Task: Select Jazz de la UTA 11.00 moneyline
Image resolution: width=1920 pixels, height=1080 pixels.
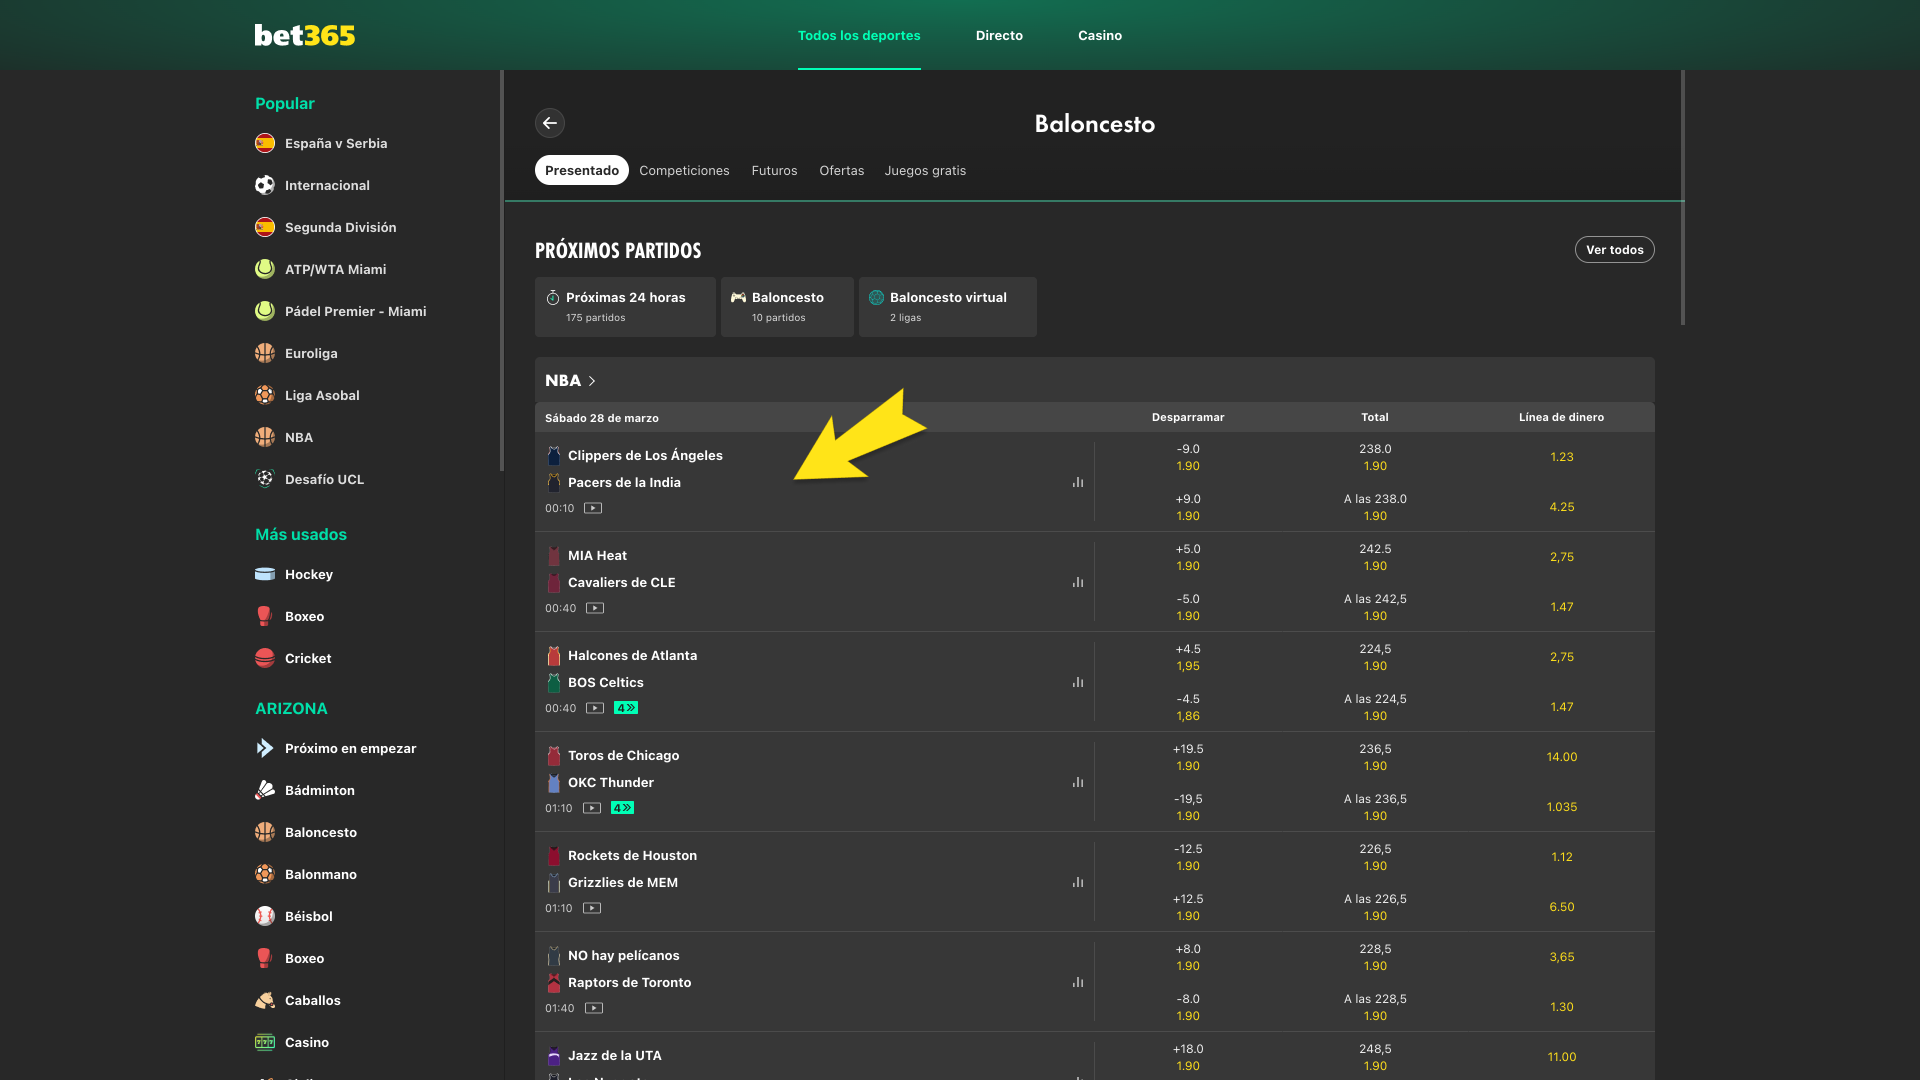Action: click(1561, 1057)
